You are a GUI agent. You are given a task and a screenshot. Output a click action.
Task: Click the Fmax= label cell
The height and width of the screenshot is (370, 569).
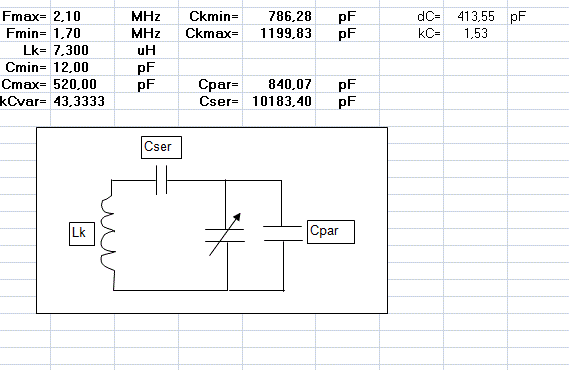pyautogui.click(x=25, y=16)
